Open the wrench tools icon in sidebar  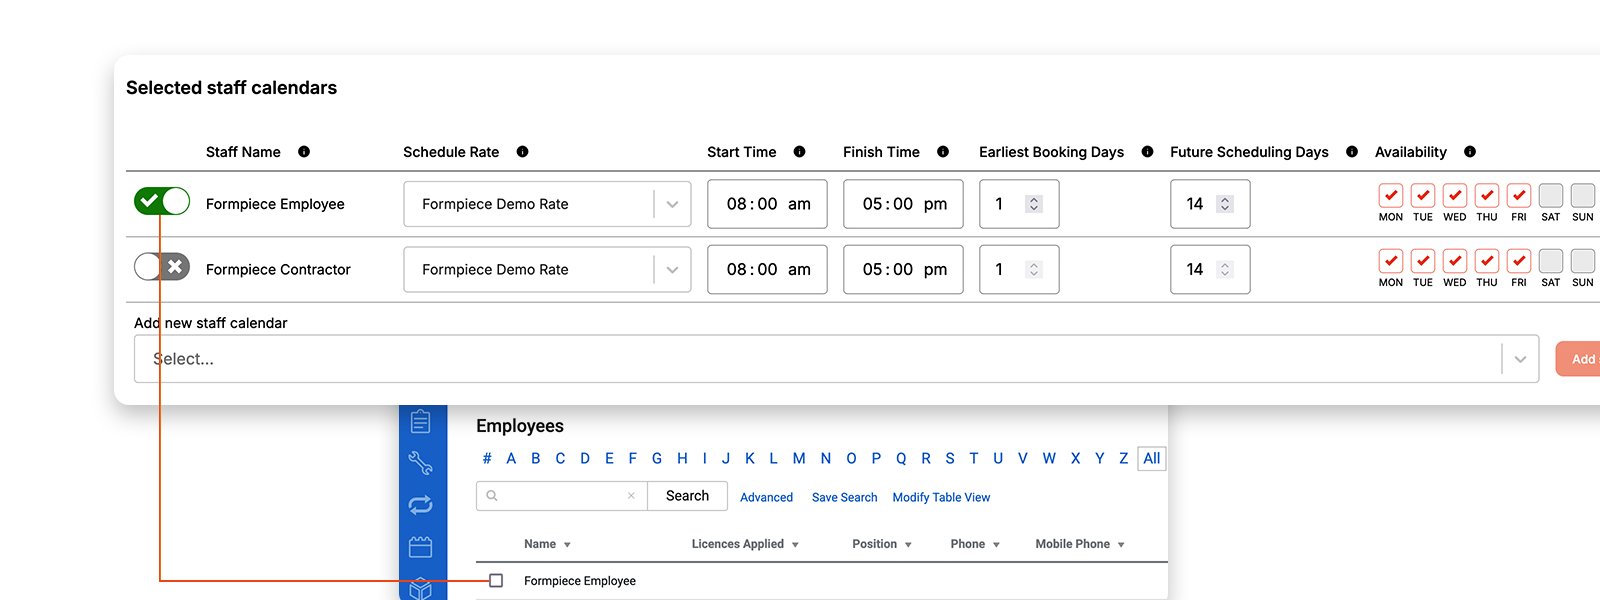[x=420, y=463]
